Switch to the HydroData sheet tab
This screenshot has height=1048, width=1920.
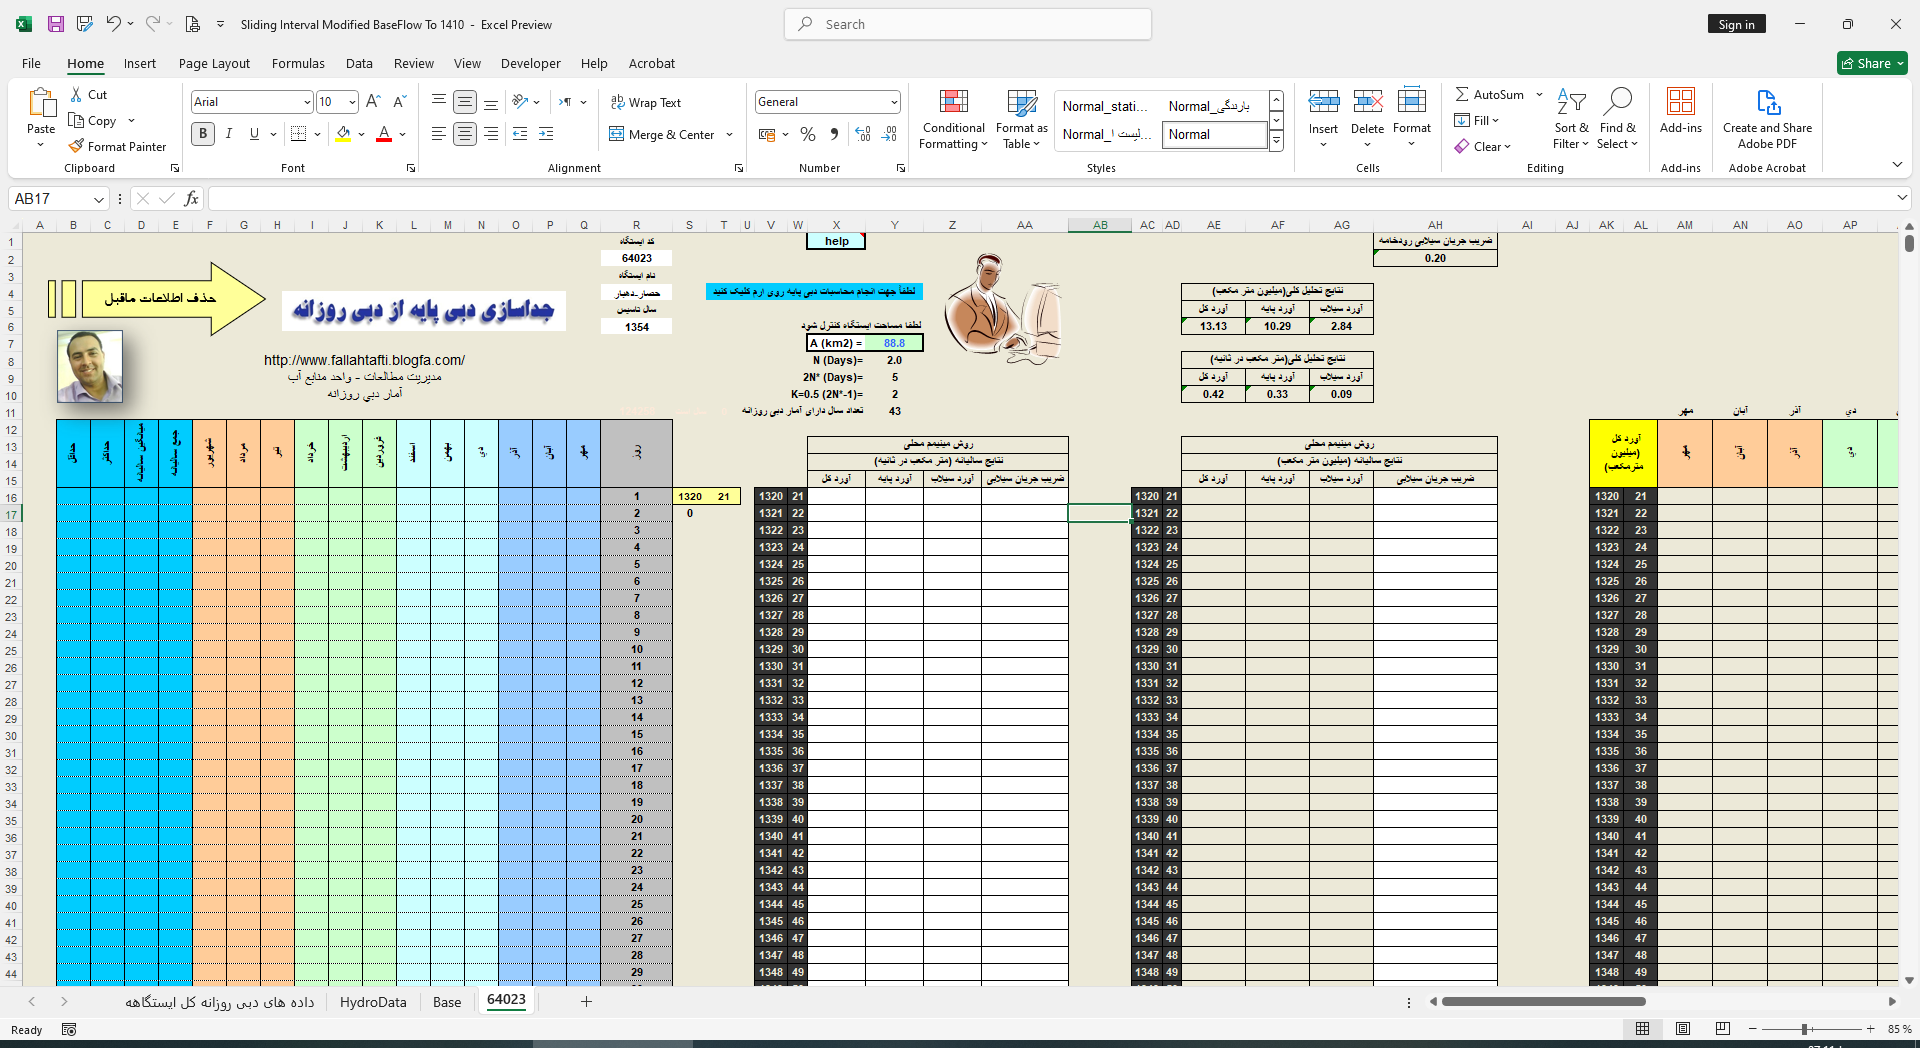[x=373, y=1002]
